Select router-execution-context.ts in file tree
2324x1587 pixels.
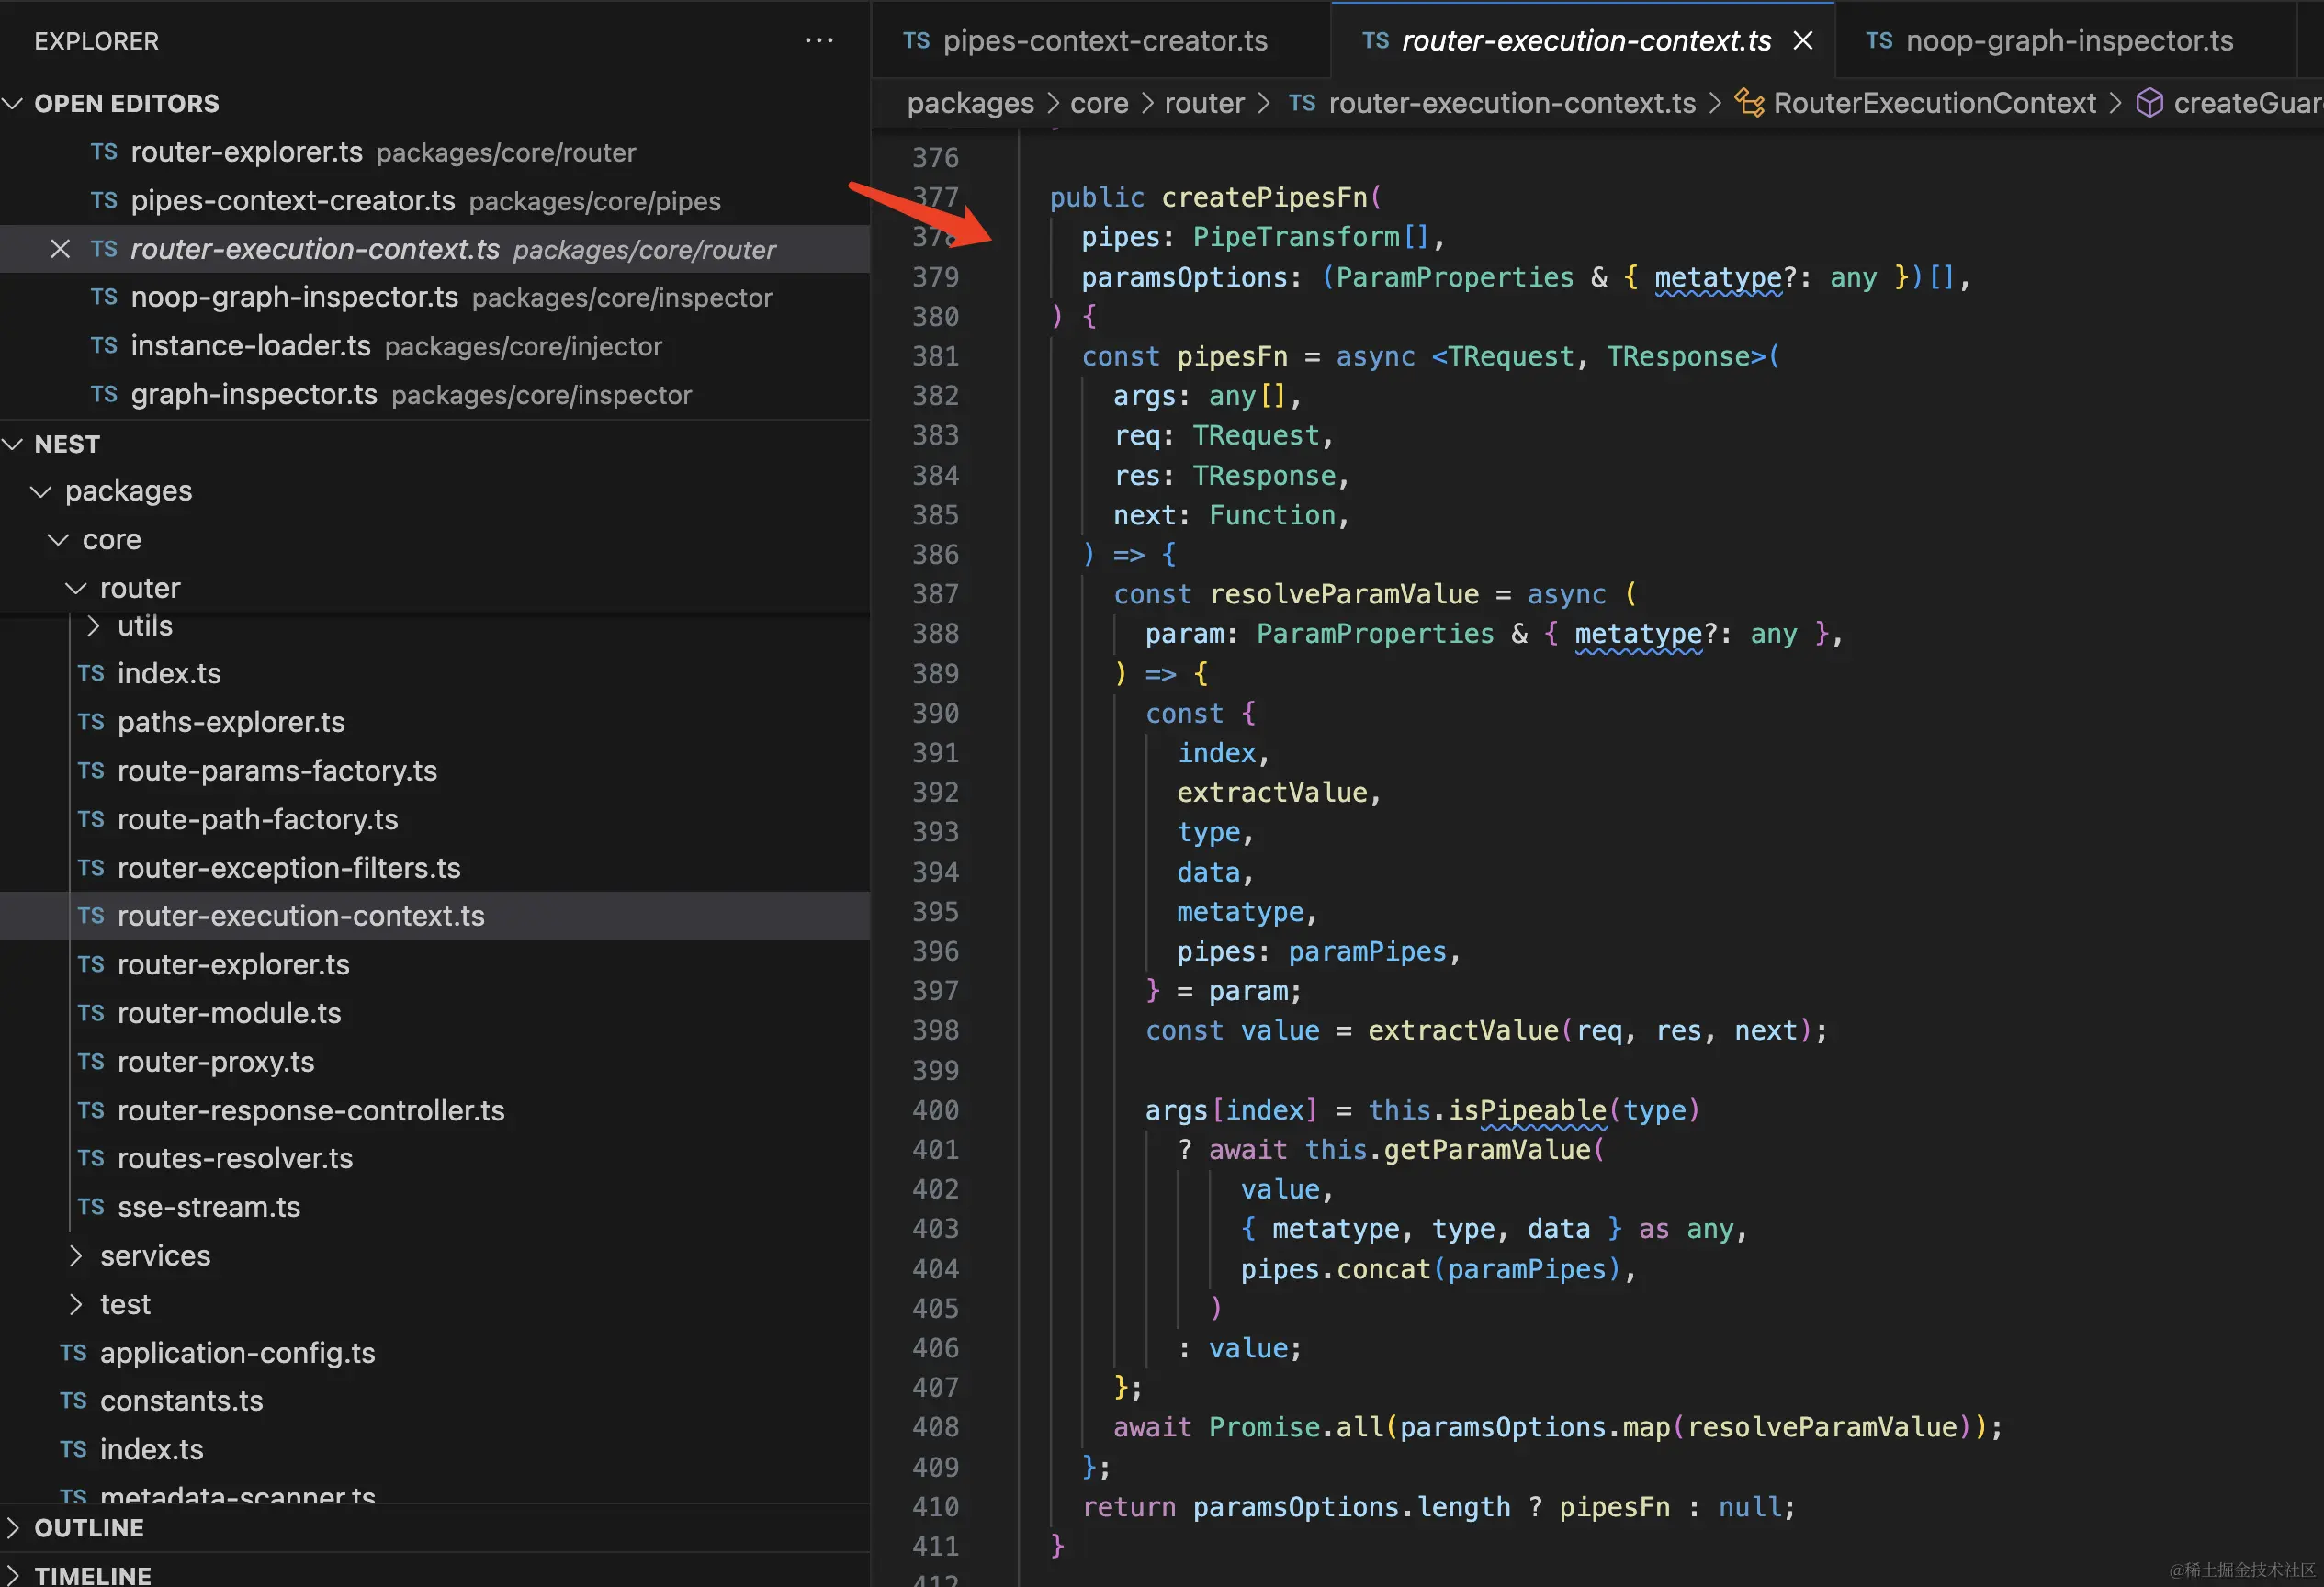pyautogui.click(x=435, y=916)
